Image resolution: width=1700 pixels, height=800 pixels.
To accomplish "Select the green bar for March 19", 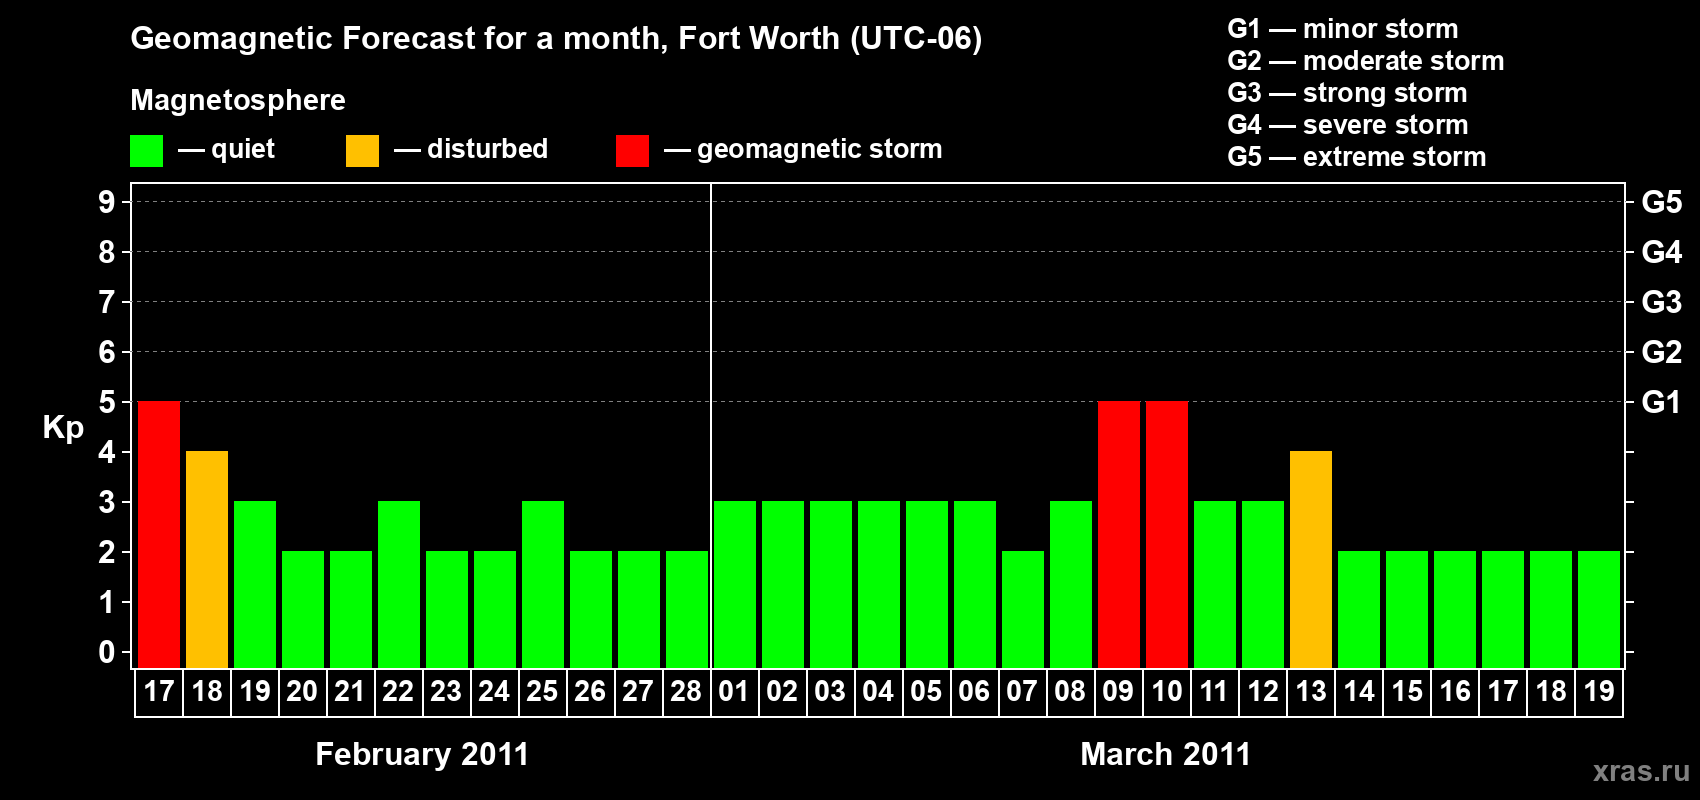I will pos(1599,609).
